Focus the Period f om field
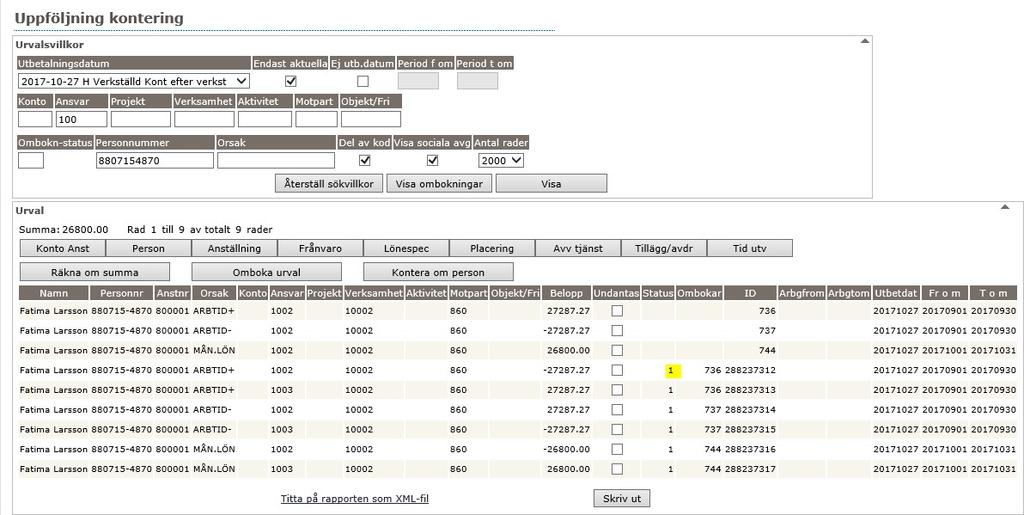Viewport: 1024px width, 515px height. pyautogui.click(x=418, y=81)
